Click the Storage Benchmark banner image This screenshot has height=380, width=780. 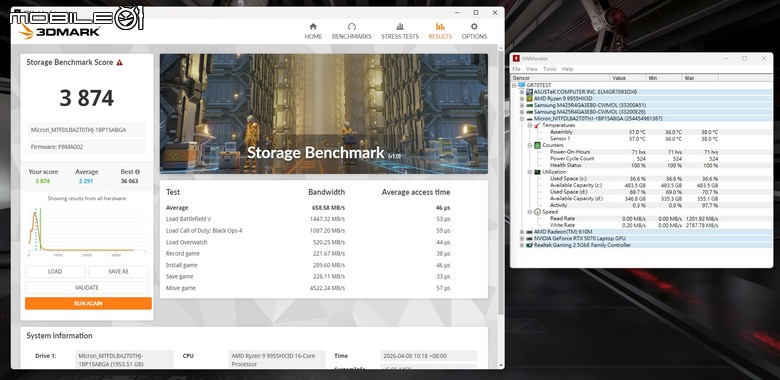coord(324,114)
